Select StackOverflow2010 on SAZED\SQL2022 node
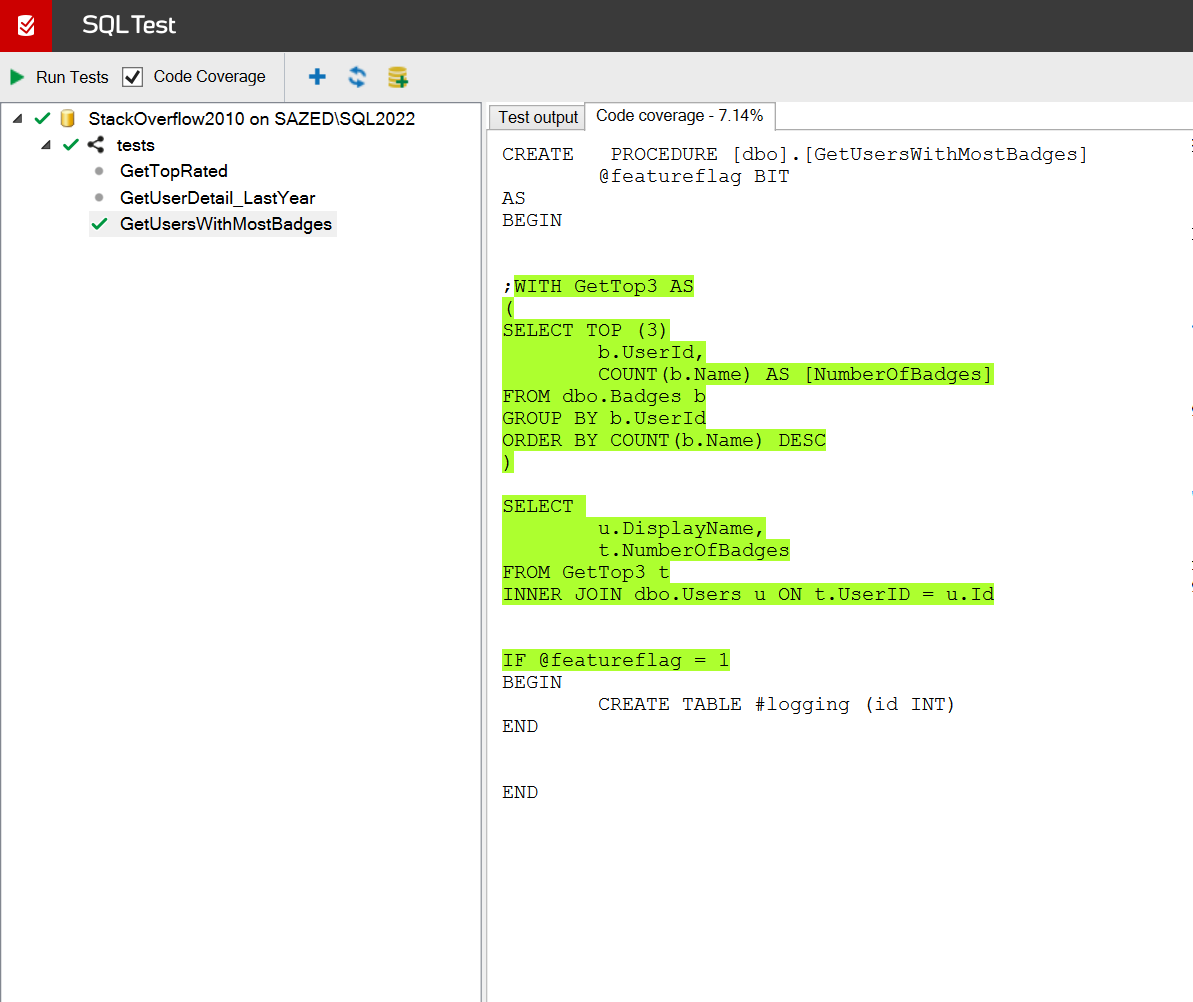 coord(252,119)
